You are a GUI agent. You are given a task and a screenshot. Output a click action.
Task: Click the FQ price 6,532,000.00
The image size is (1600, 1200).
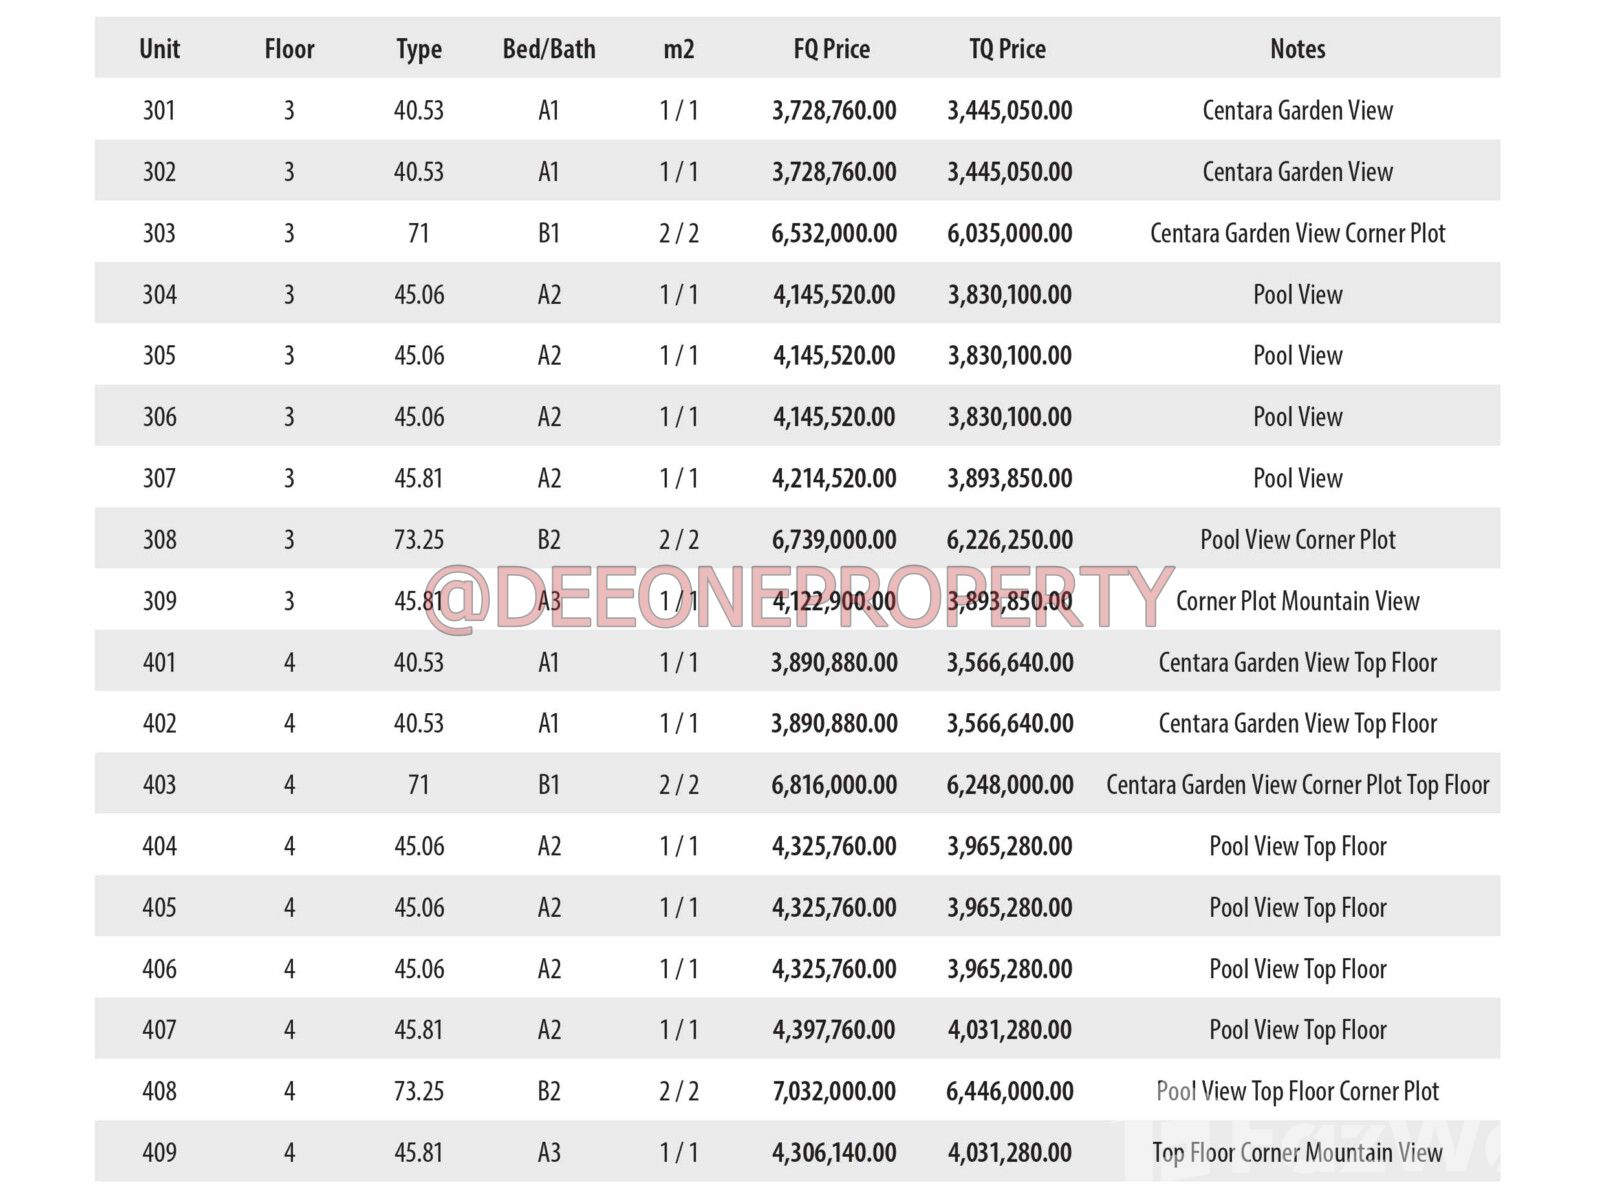(x=833, y=233)
